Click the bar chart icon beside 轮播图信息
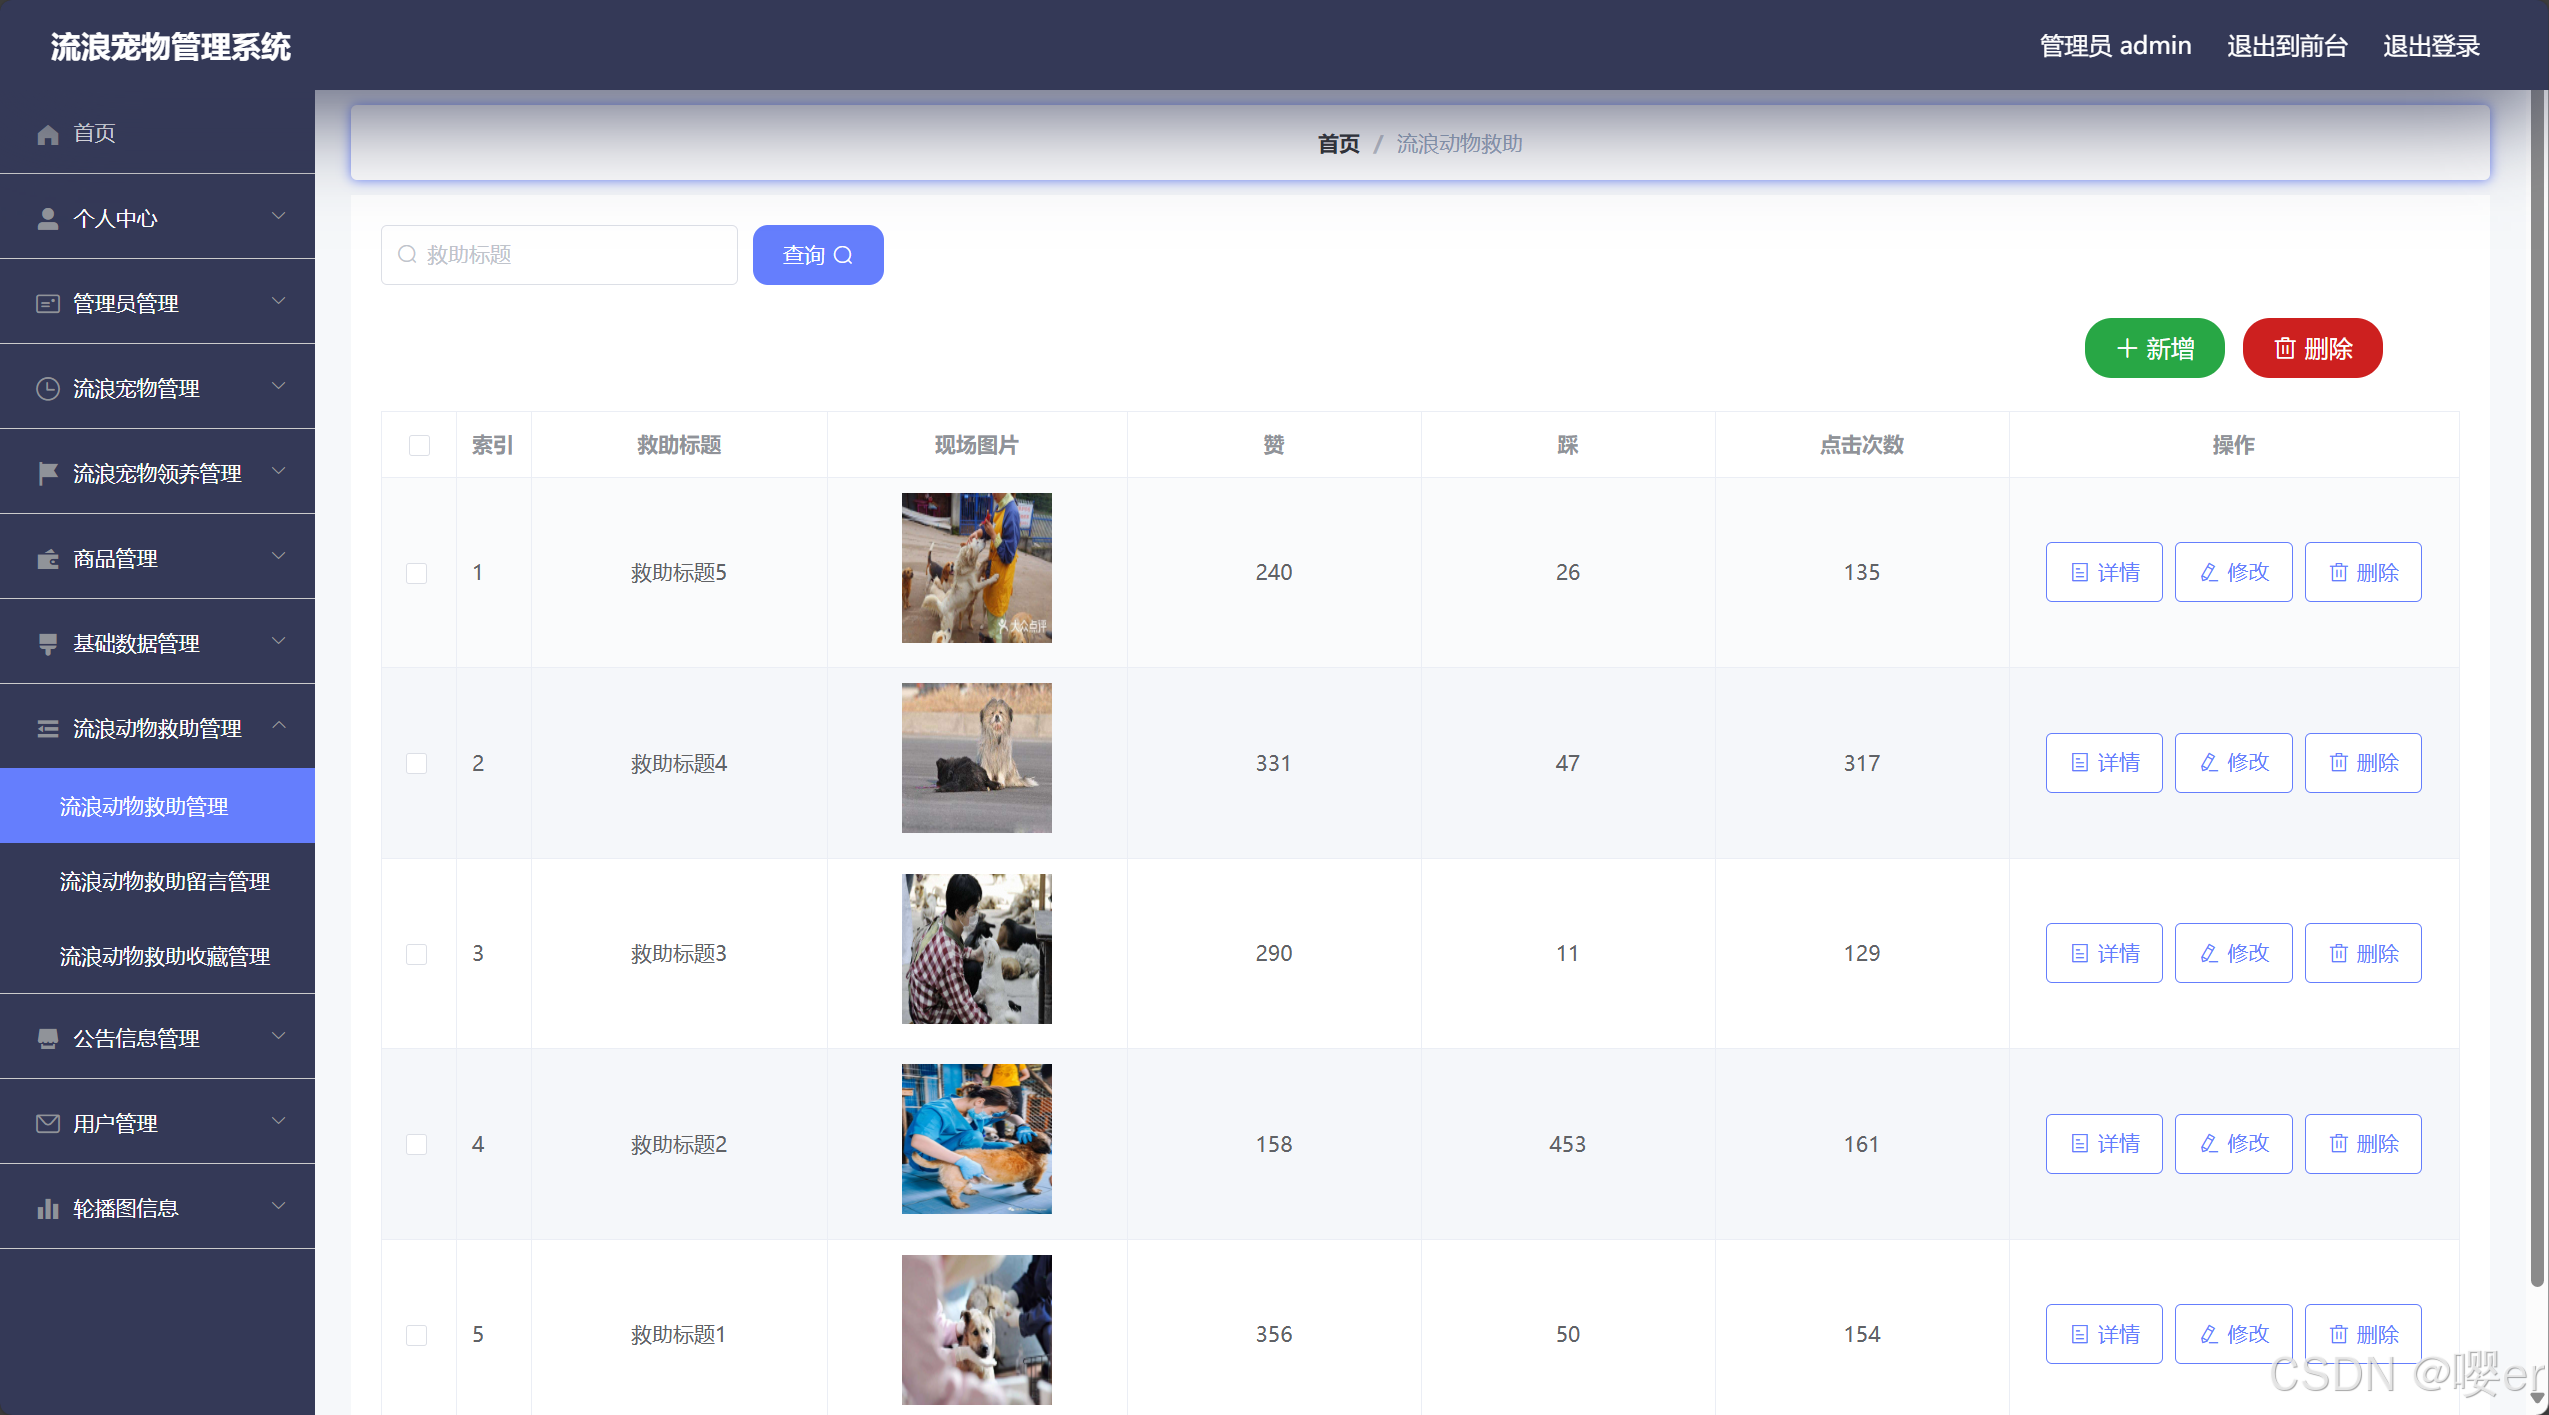 (x=47, y=1209)
